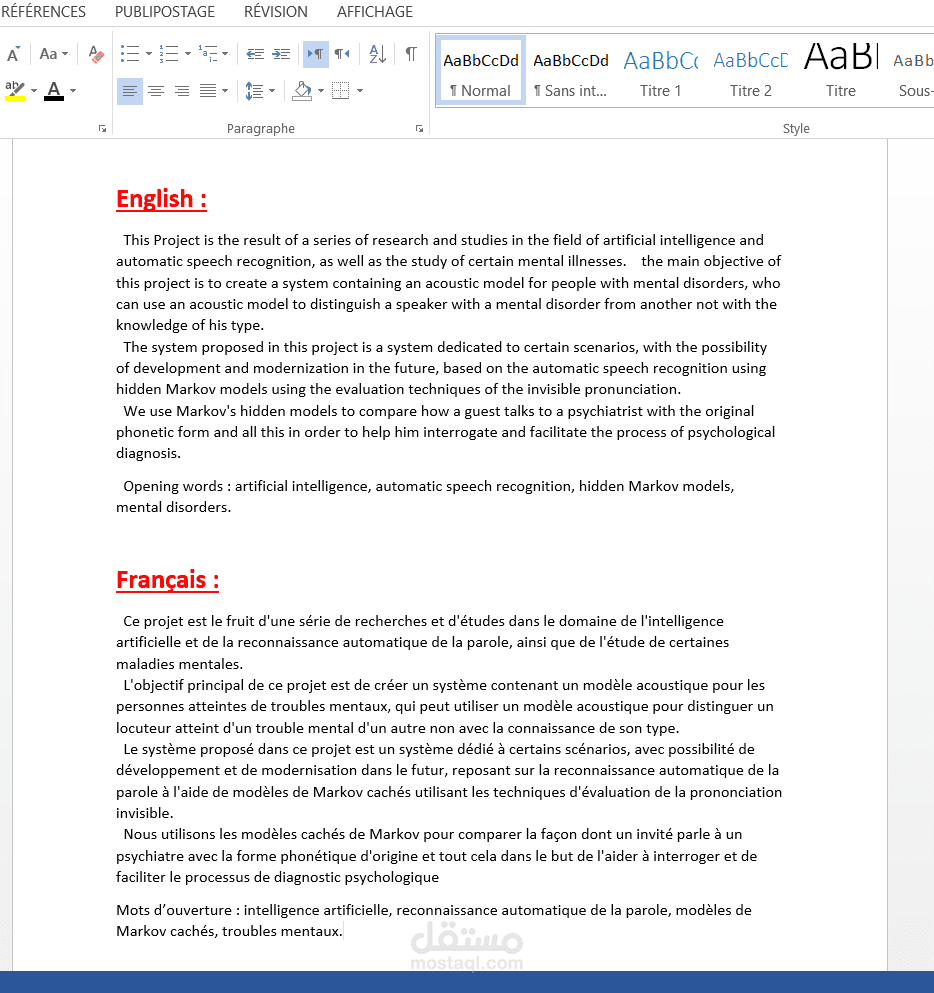Switch to the RÉVISION ribbon tab

point(275,12)
